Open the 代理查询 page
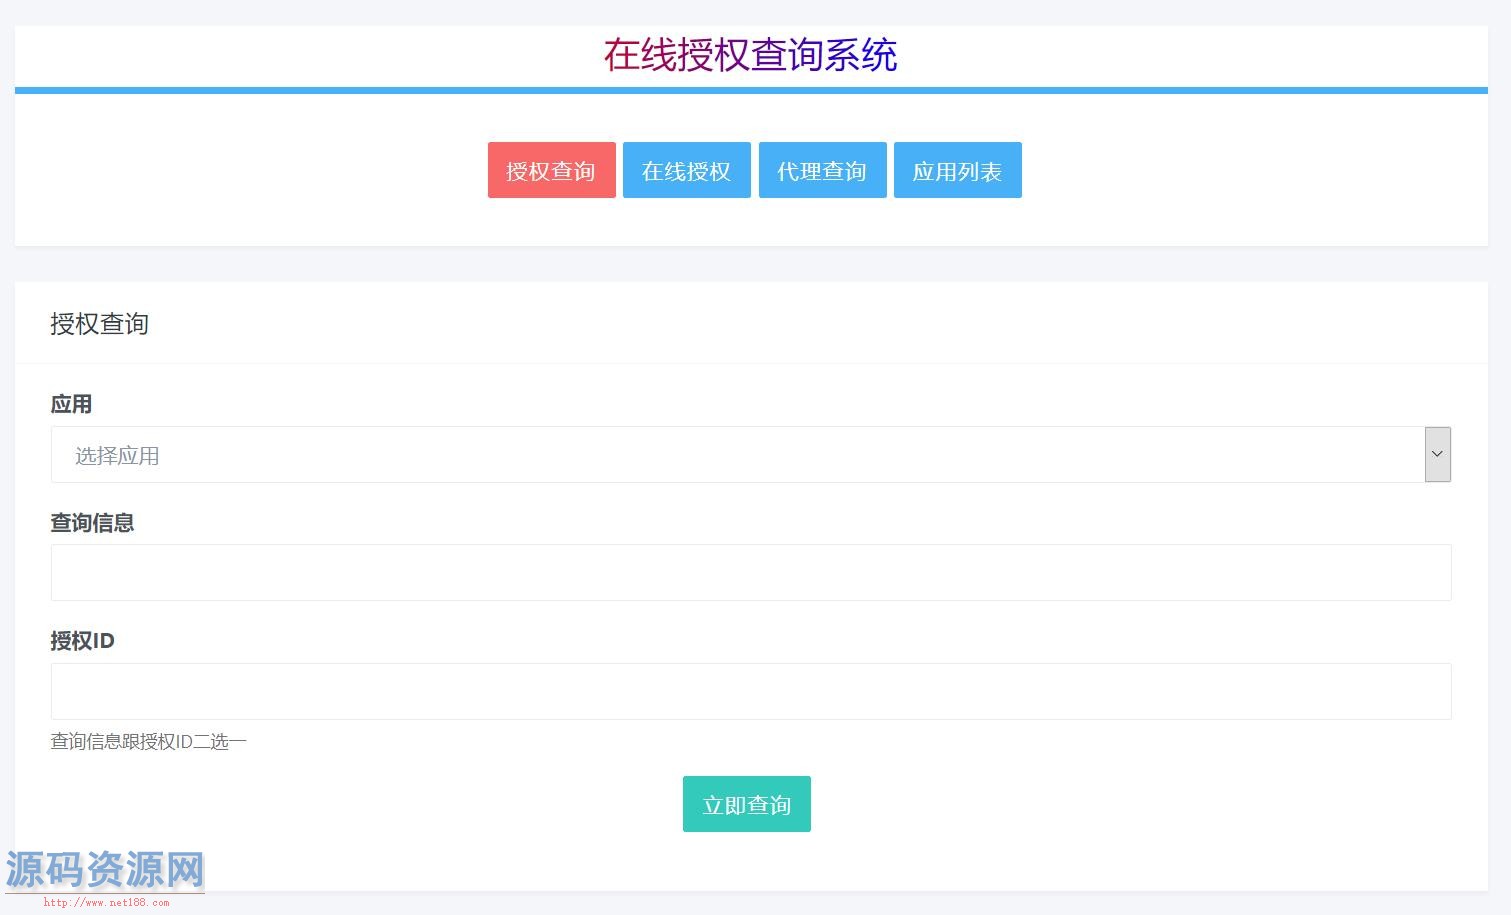 tap(822, 170)
